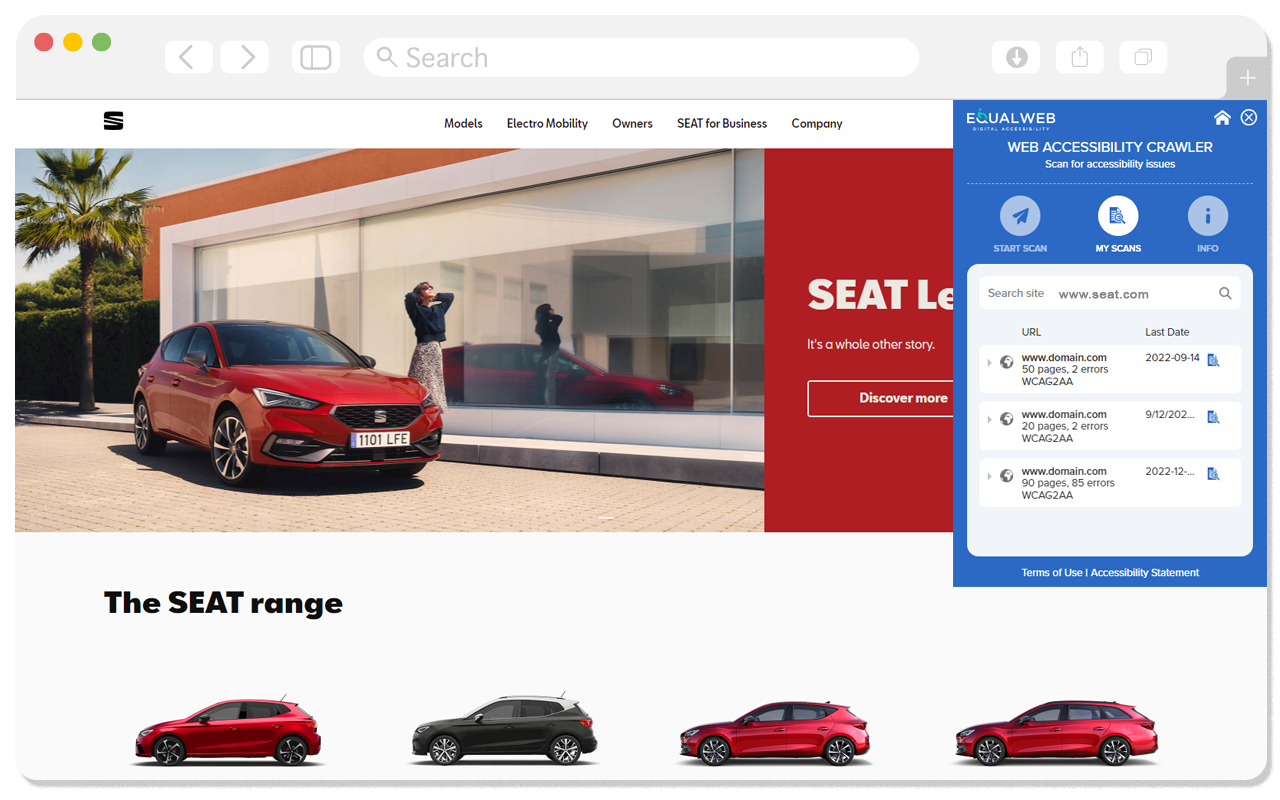Open the Accessibility Statement link

[1145, 573]
